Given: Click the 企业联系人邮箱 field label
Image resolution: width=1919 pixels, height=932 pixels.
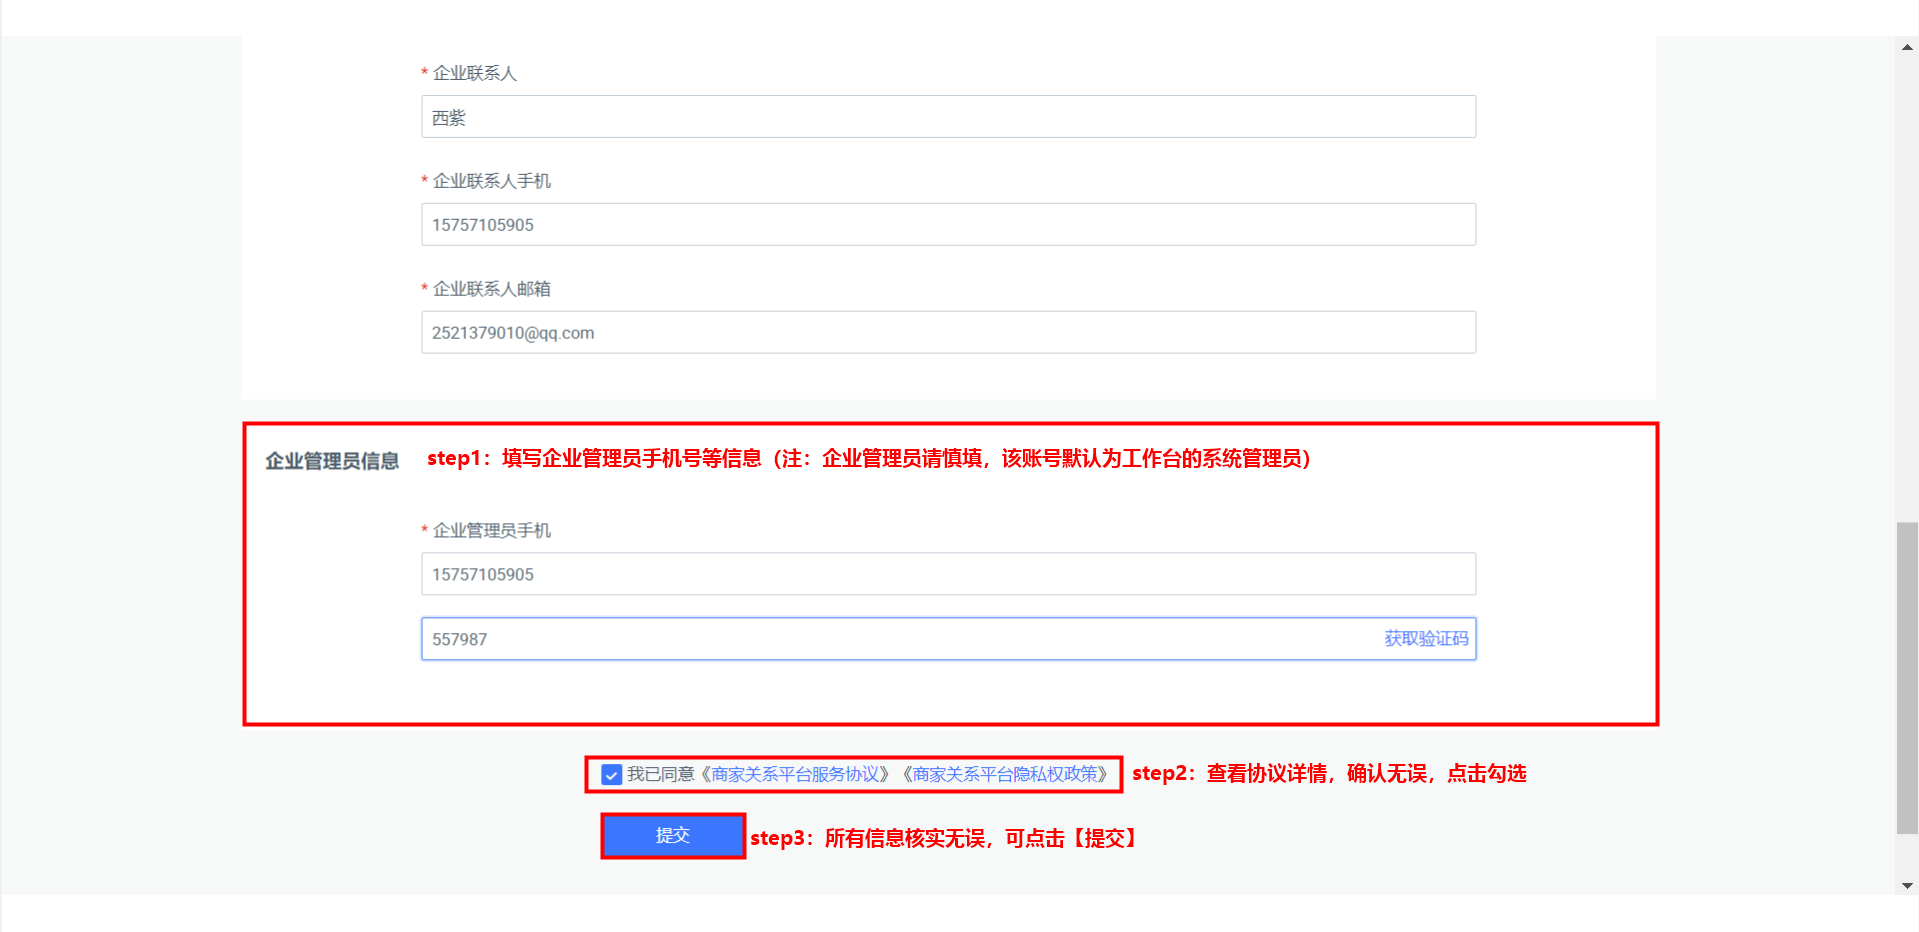Looking at the screenshot, I should click(491, 289).
